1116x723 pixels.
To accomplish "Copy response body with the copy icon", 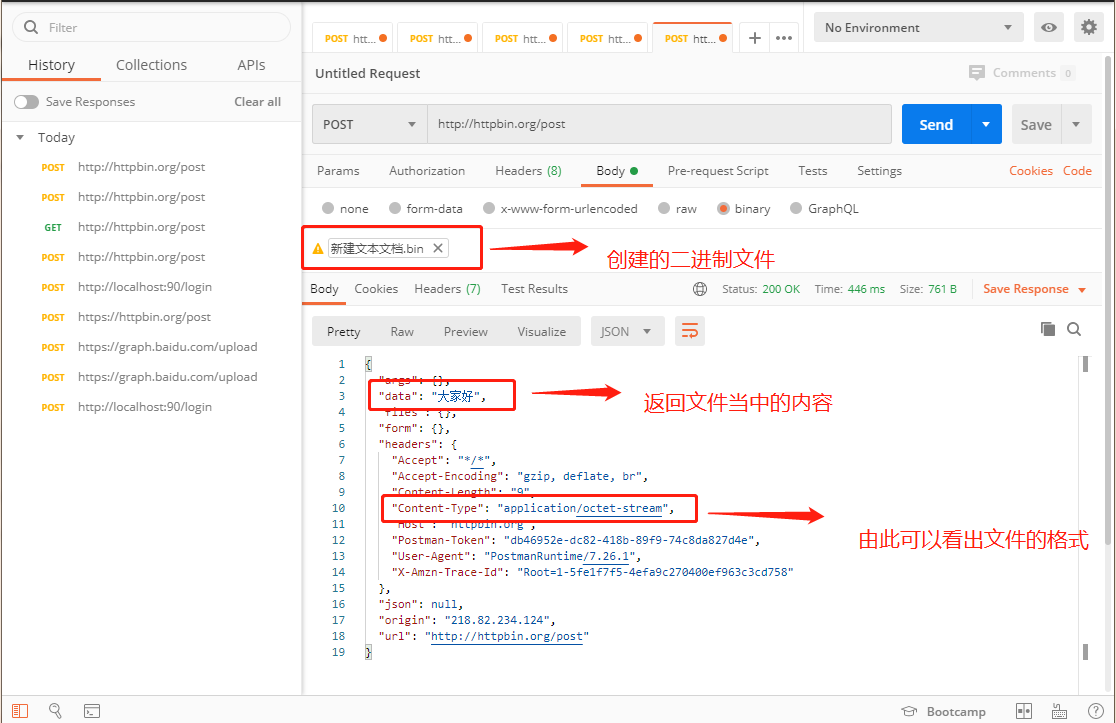I will 1048,329.
